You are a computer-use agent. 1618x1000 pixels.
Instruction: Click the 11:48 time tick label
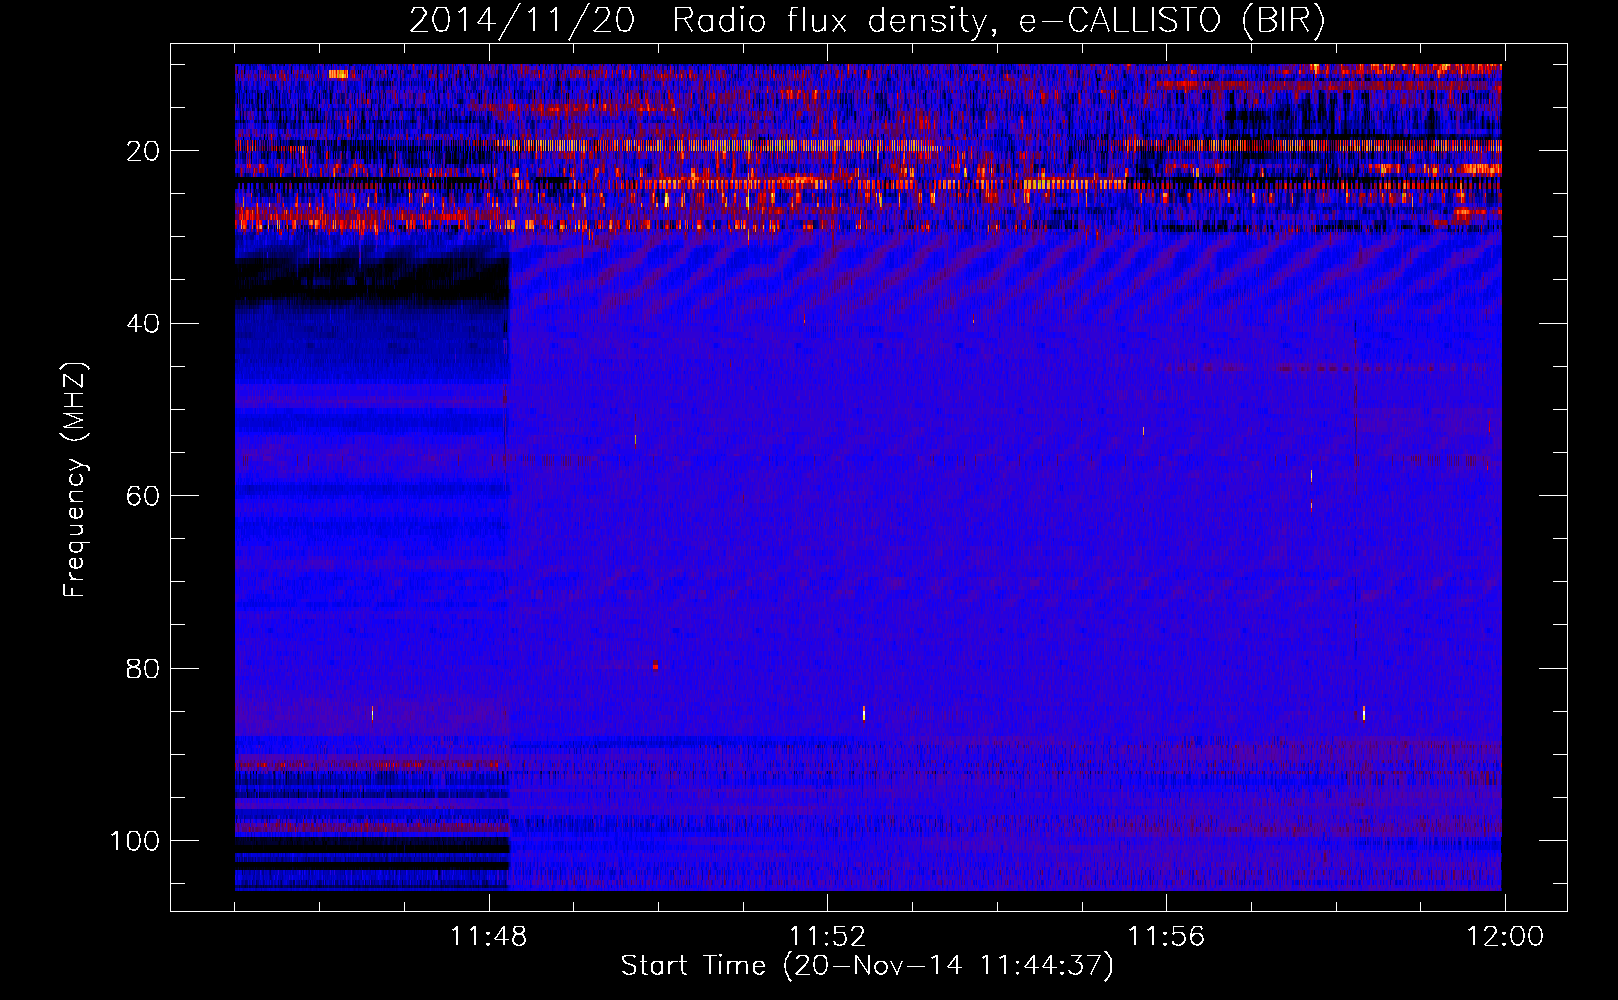tap(488, 937)
